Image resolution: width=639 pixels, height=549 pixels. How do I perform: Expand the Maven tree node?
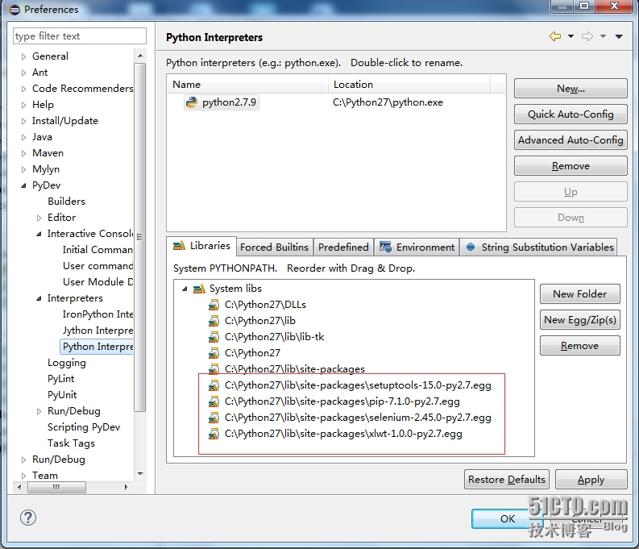click(x=24, y=154)
